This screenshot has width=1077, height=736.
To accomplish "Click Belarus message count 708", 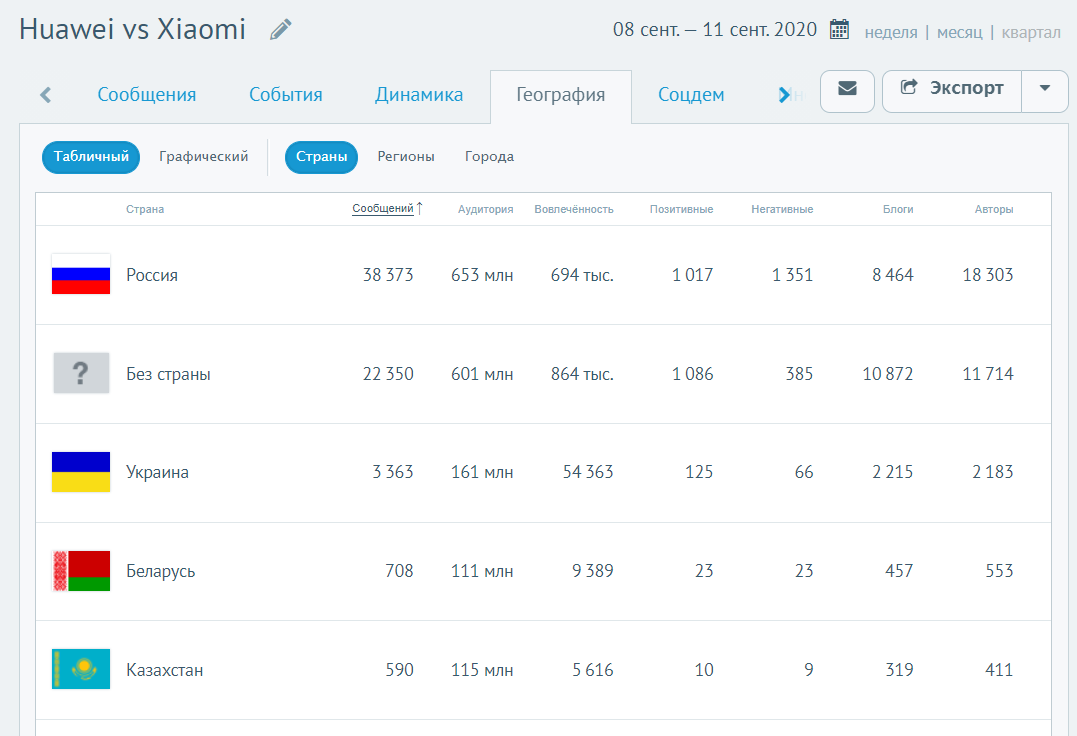I will click(x=399, y=571).
